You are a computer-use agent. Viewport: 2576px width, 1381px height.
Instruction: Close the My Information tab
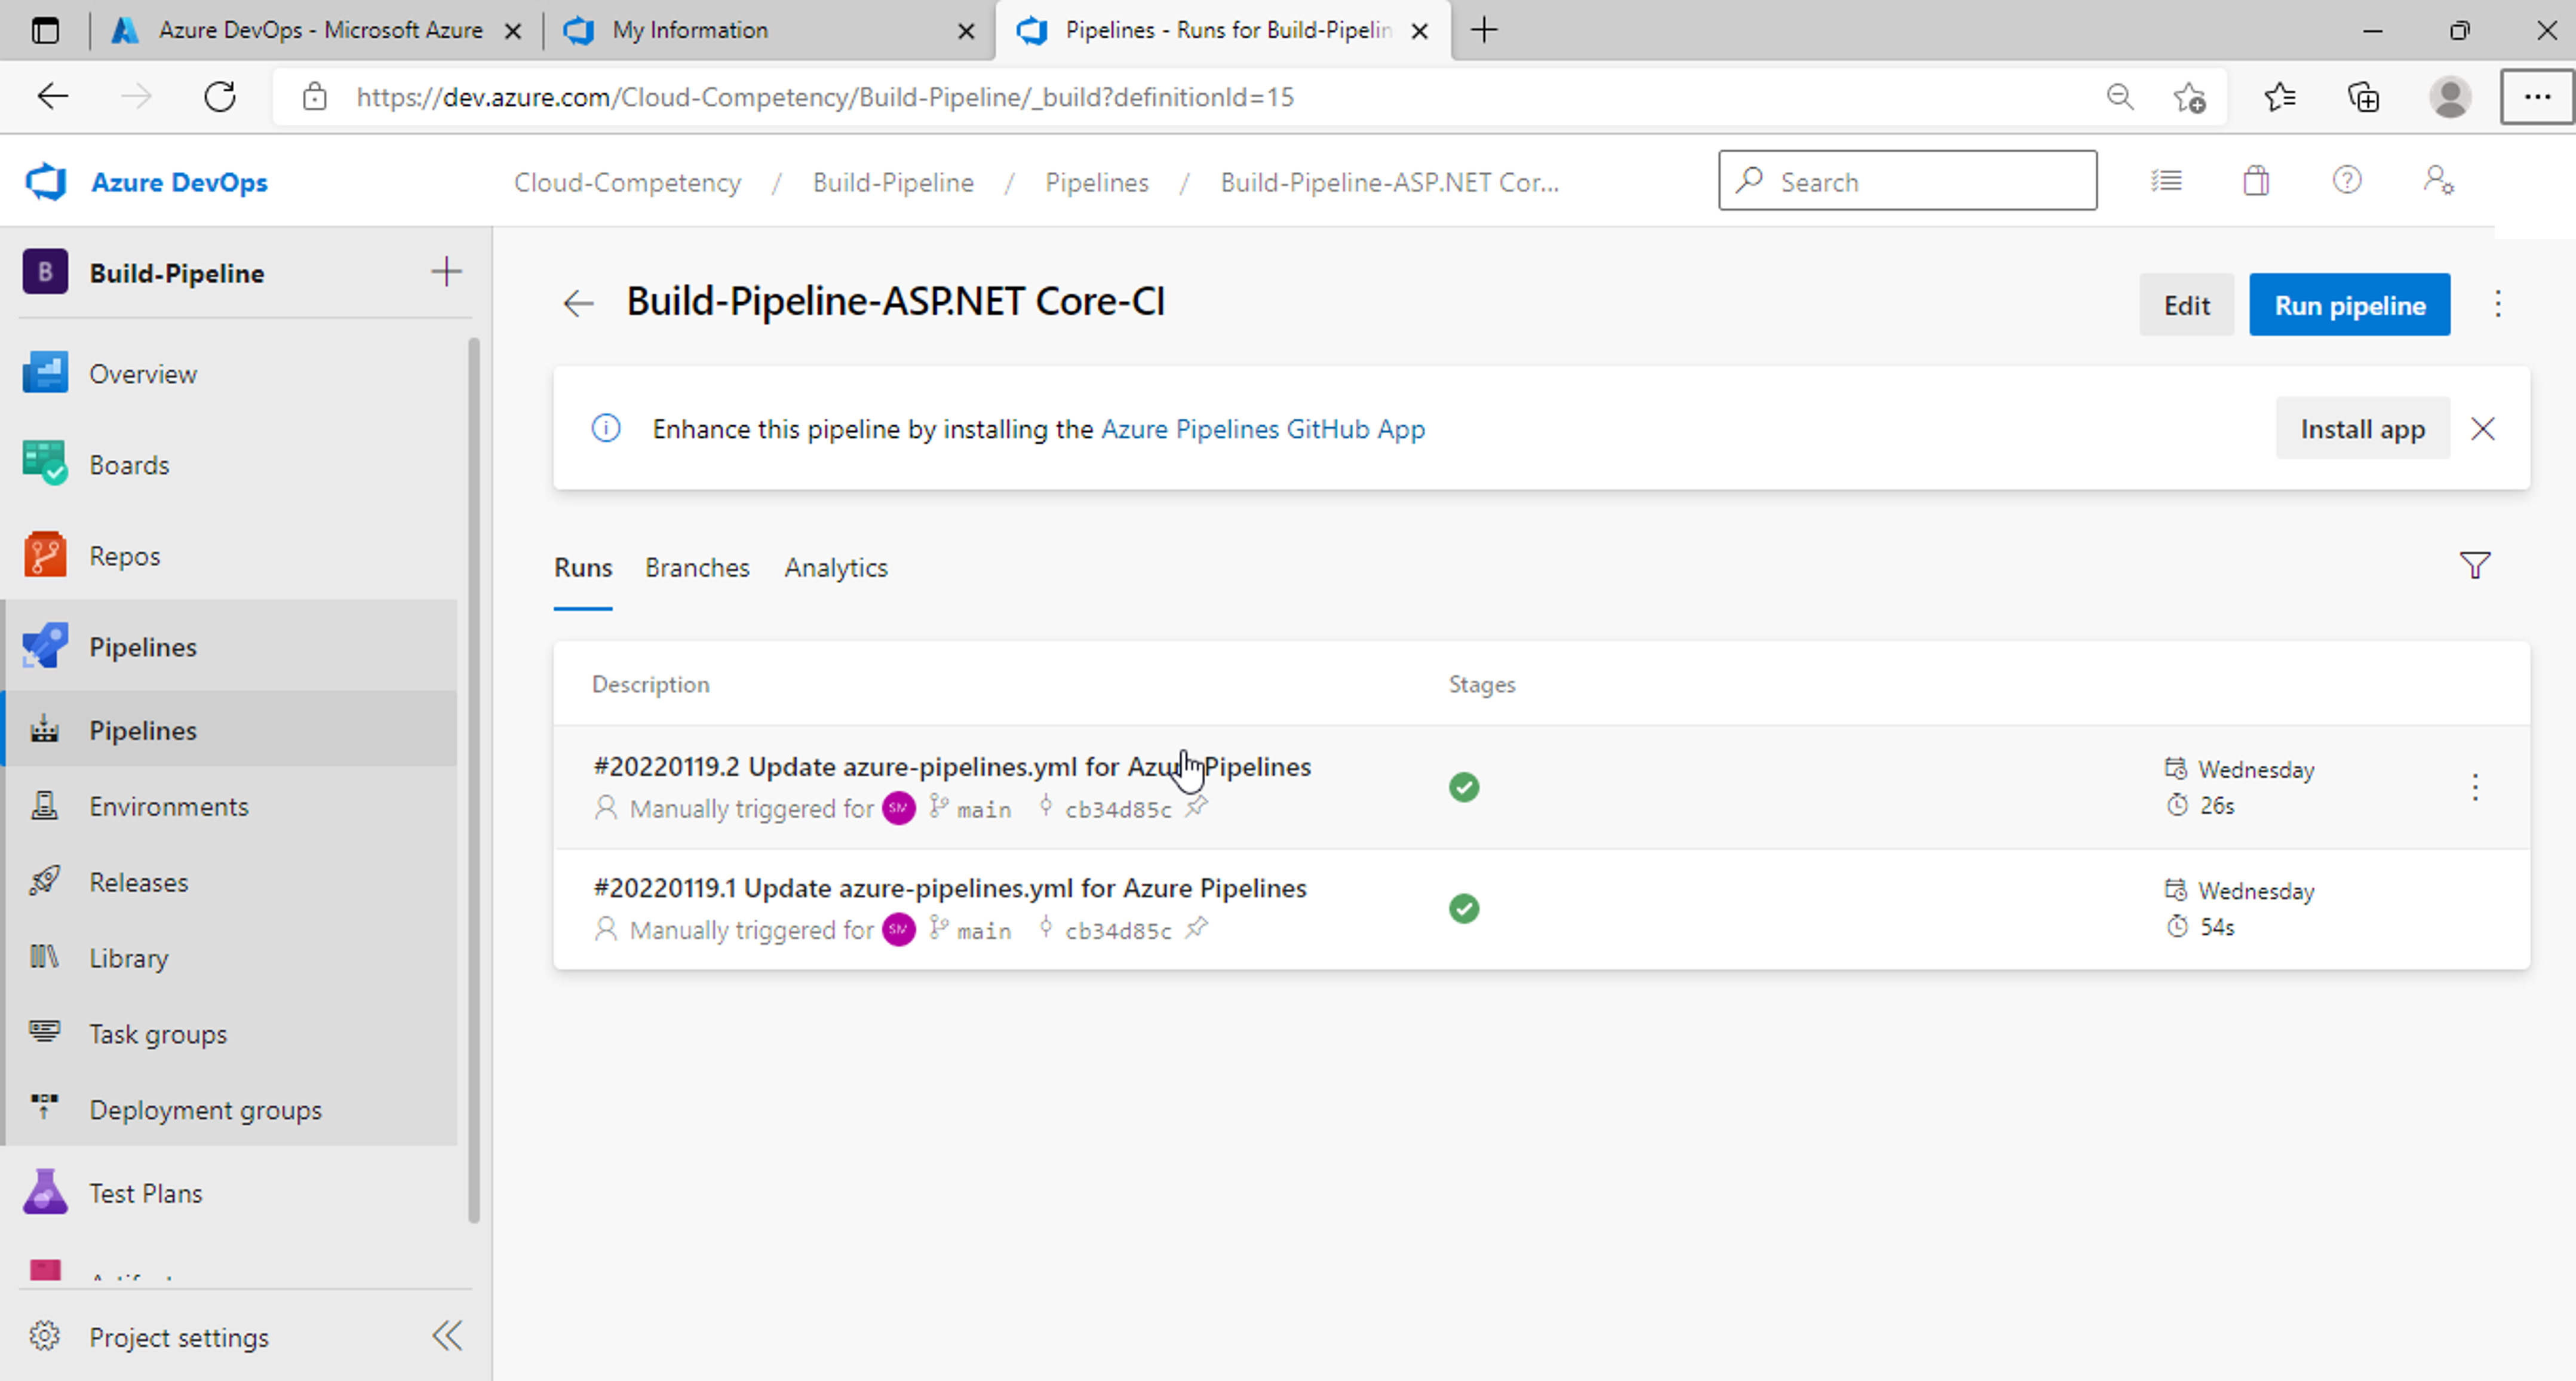click(966, 31)
